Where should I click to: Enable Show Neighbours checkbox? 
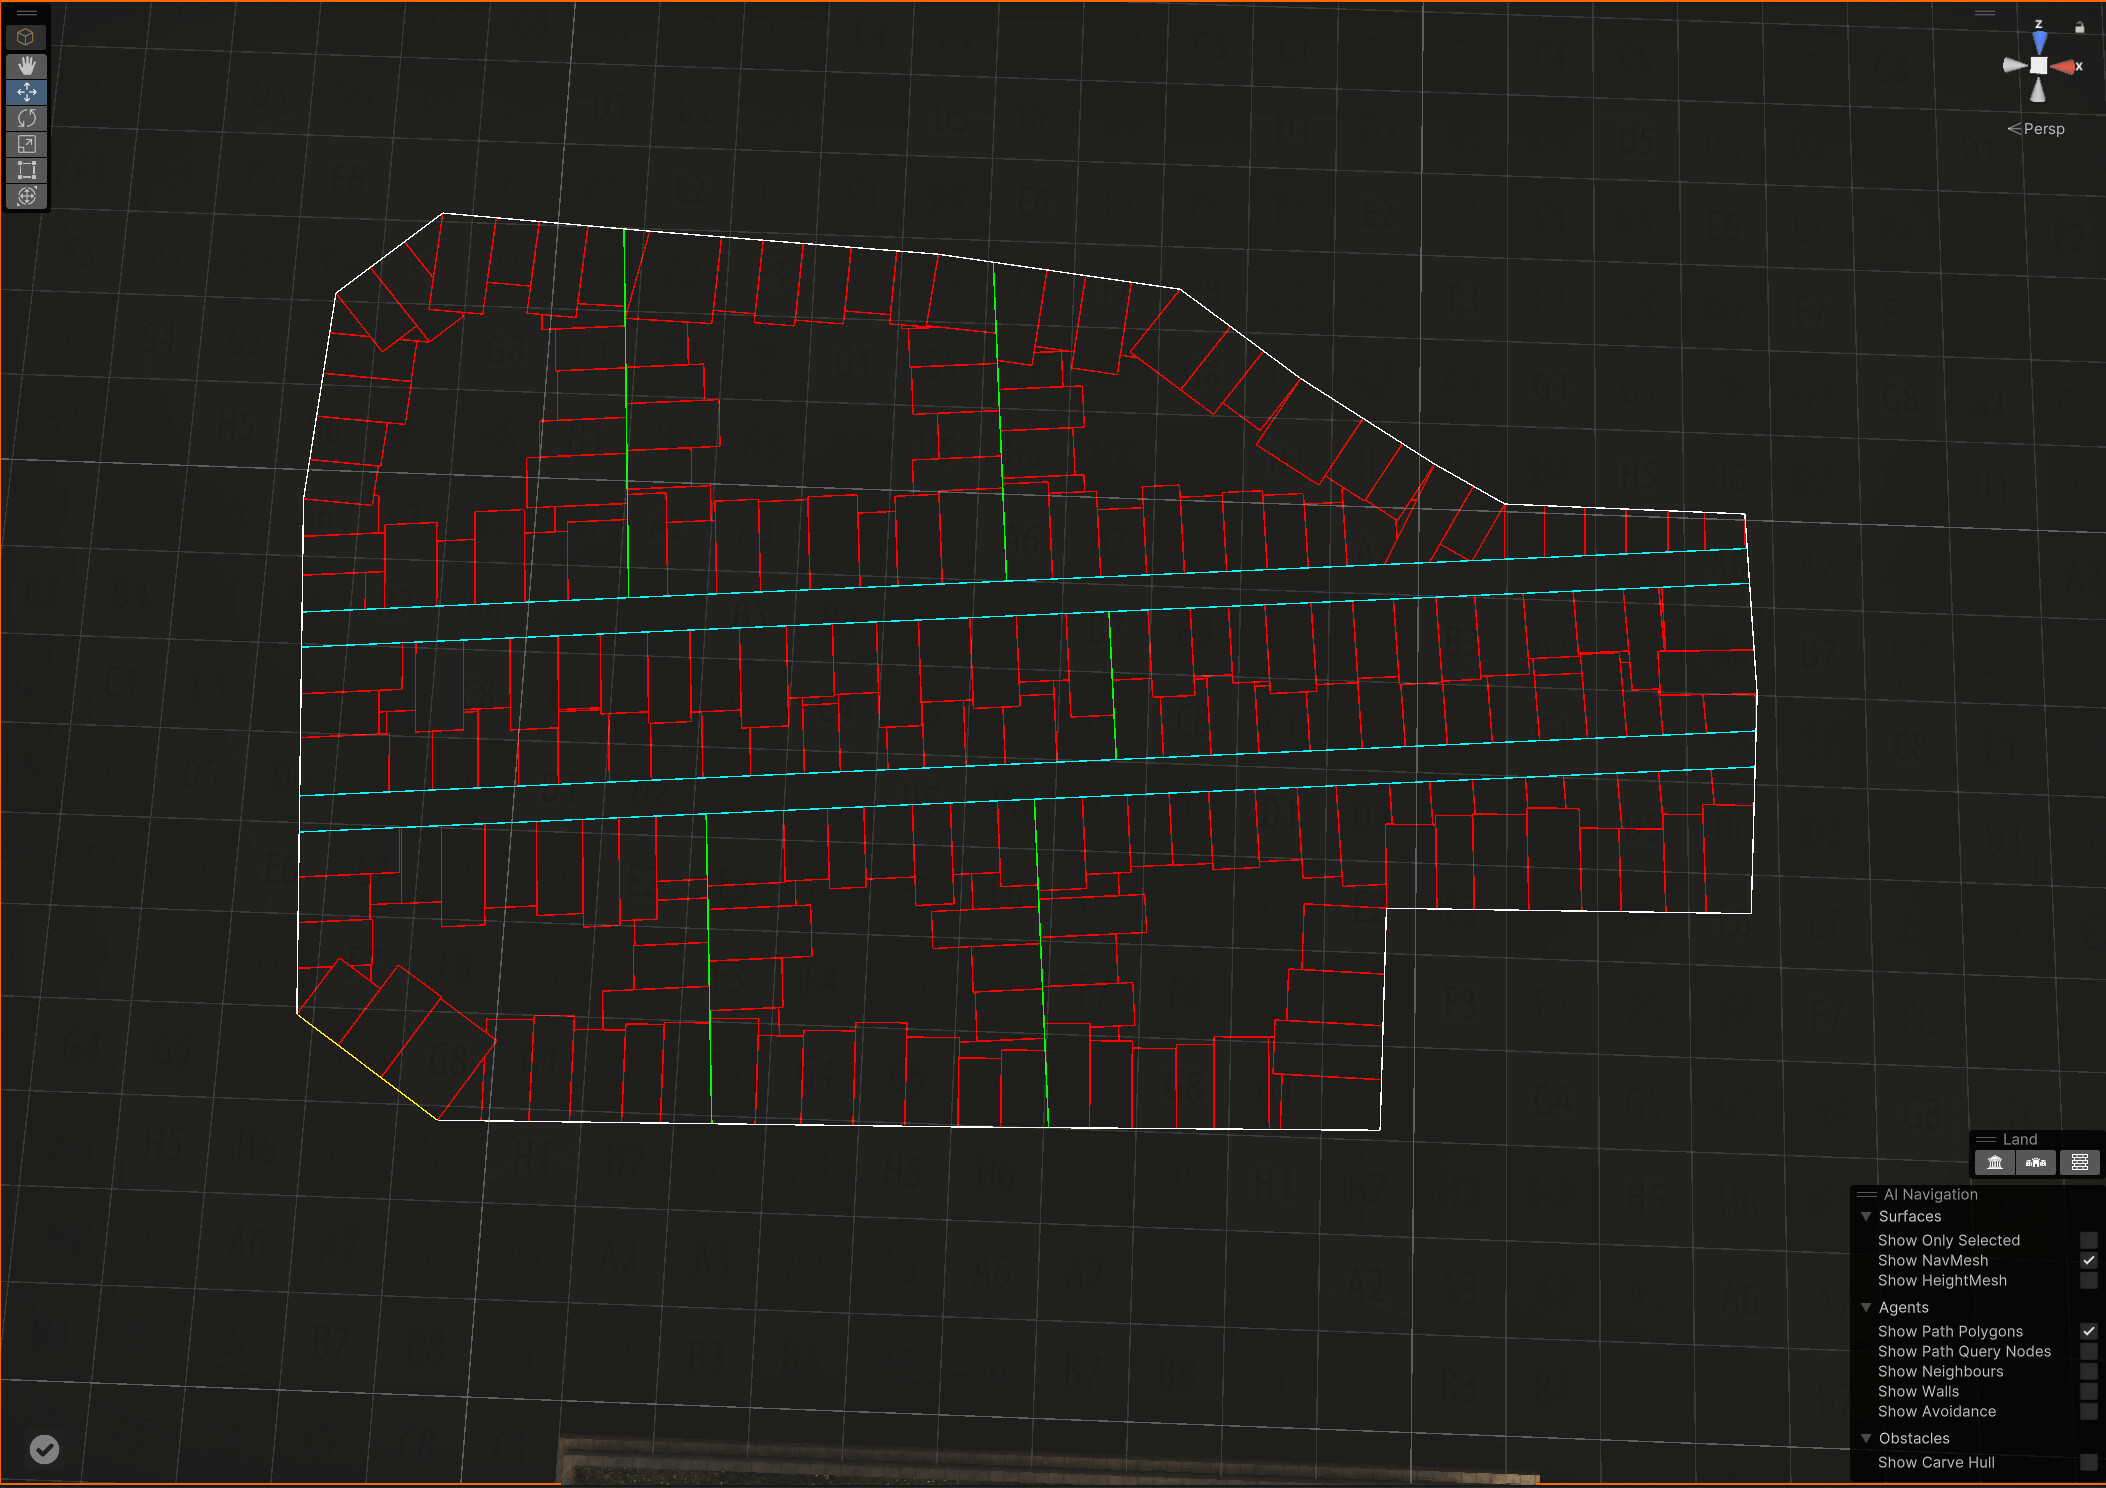tap(2088, 1371)
